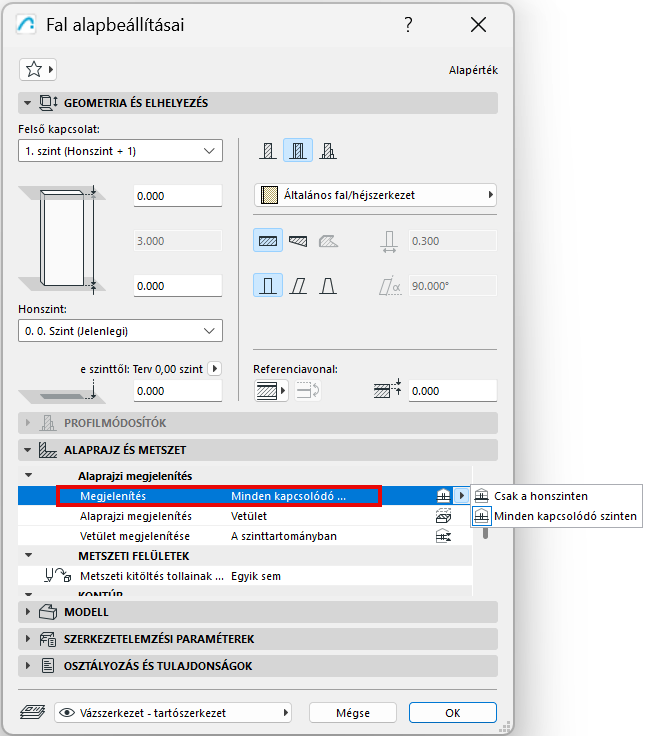656x736 pixels.
Task: Click the building material color swatch
Action: (269, 195)
